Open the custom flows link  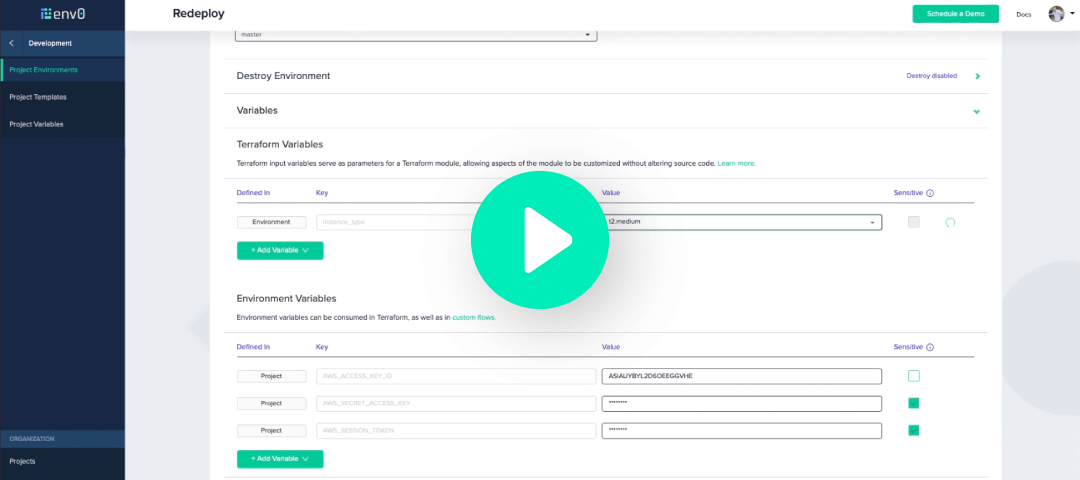pyautogui.click(x=474, y=318)
